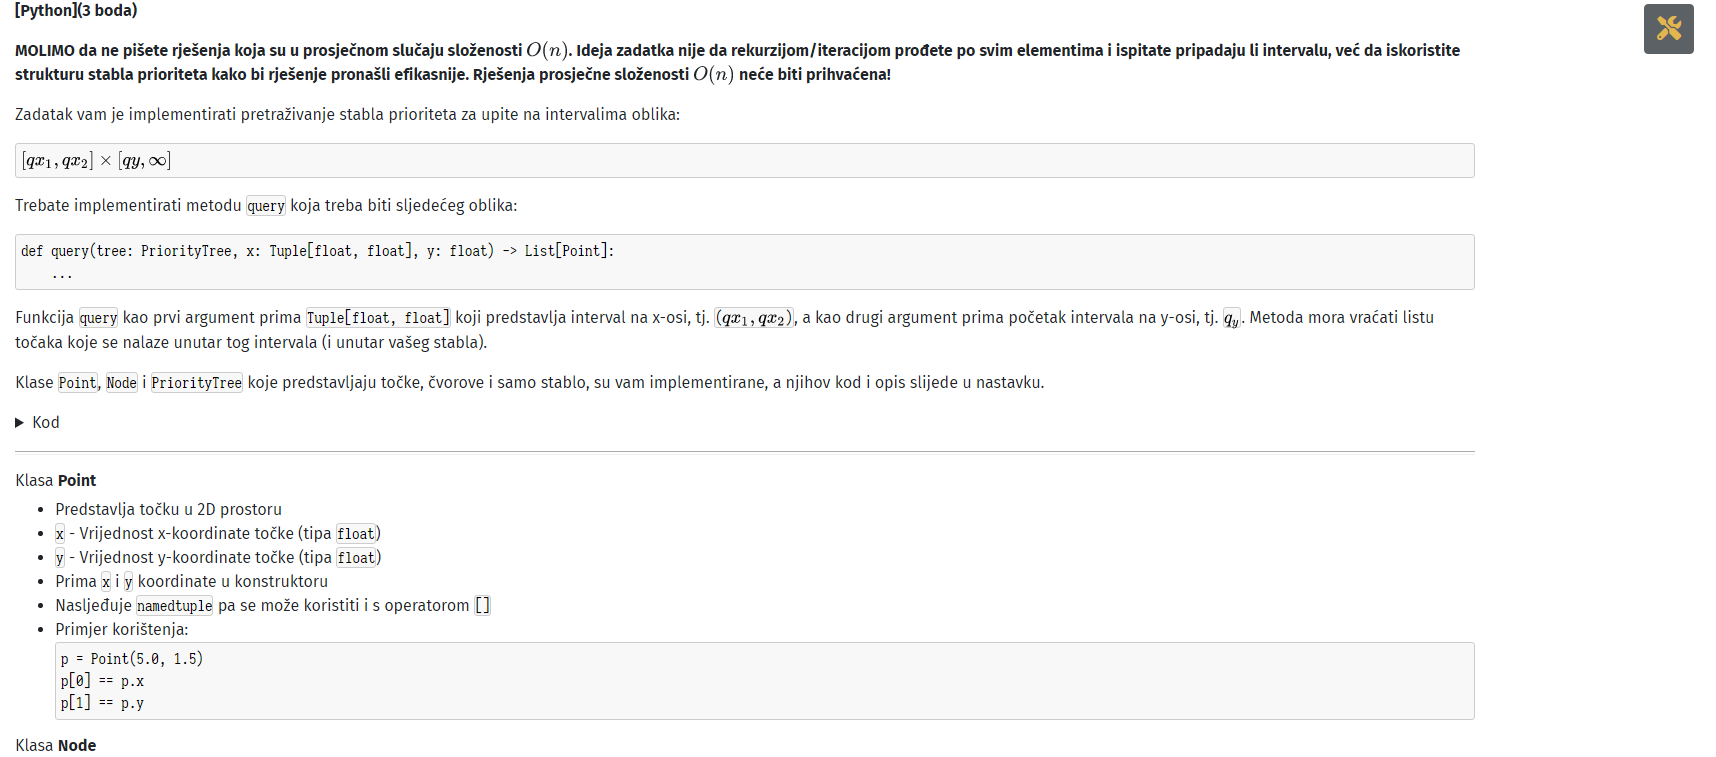Click the interval formula box with infinity symbol
1716x757 pixels.
tap(744, 161)
